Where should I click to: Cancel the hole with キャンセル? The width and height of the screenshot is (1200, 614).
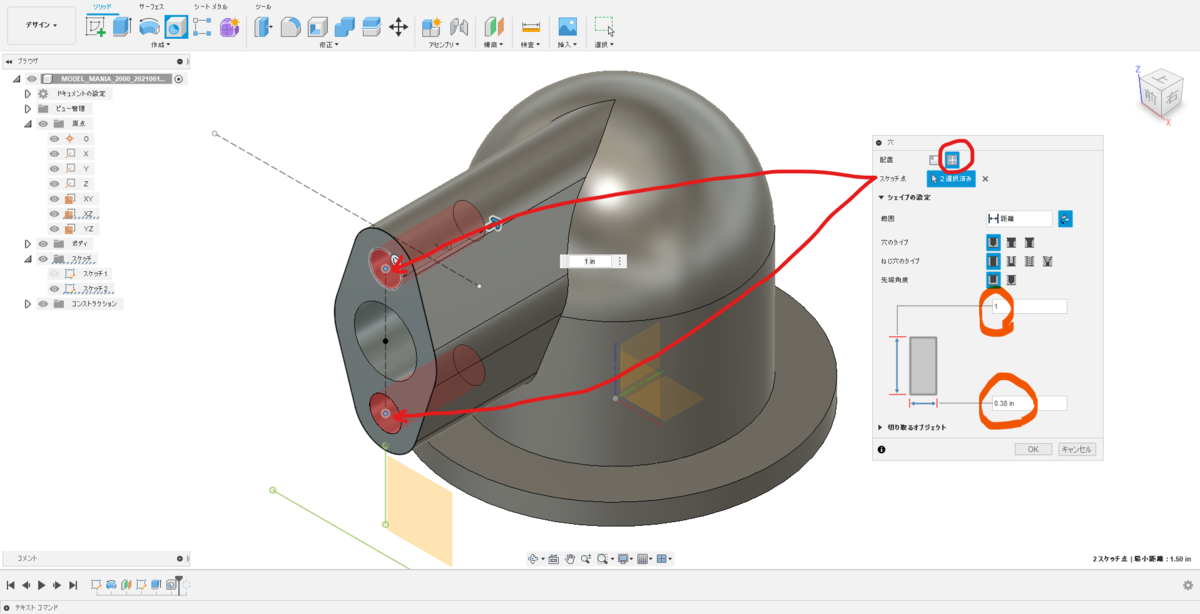pyautogui.click(x=1076, y=449)
